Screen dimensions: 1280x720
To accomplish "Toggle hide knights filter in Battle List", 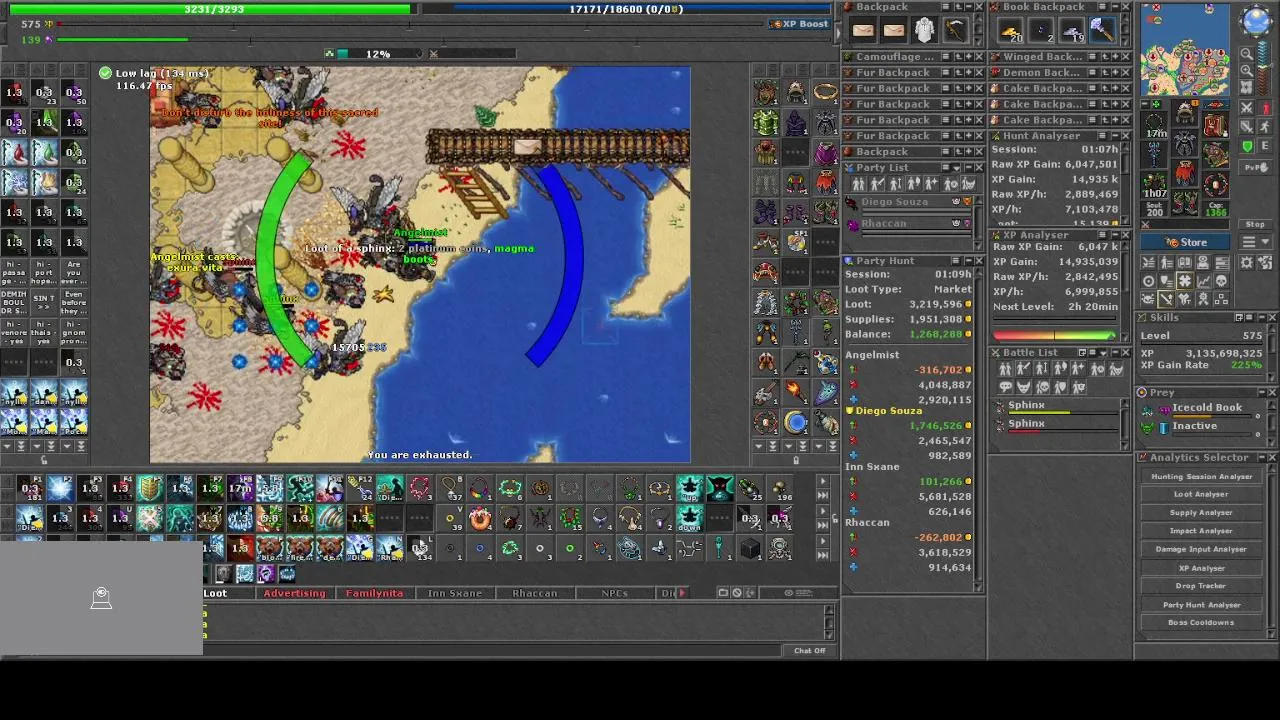I will [1024, 368].
